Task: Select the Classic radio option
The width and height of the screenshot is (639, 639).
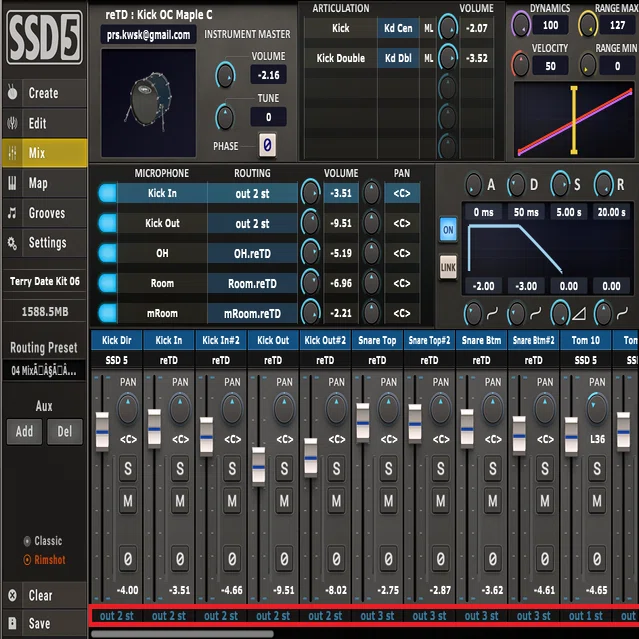Action: [x=43, y=541]
